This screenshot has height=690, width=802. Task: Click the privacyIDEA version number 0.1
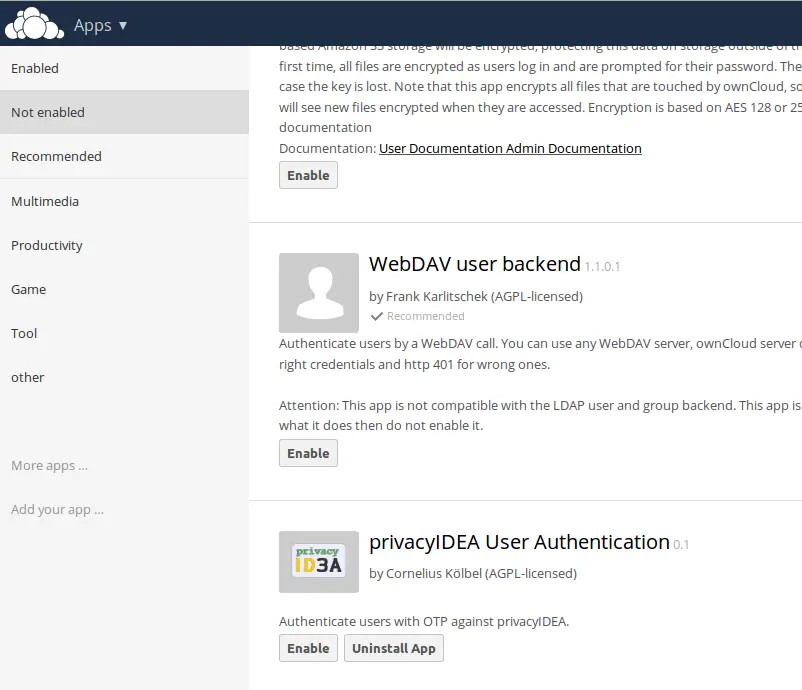pyautogui.click(x=681, y=545)
